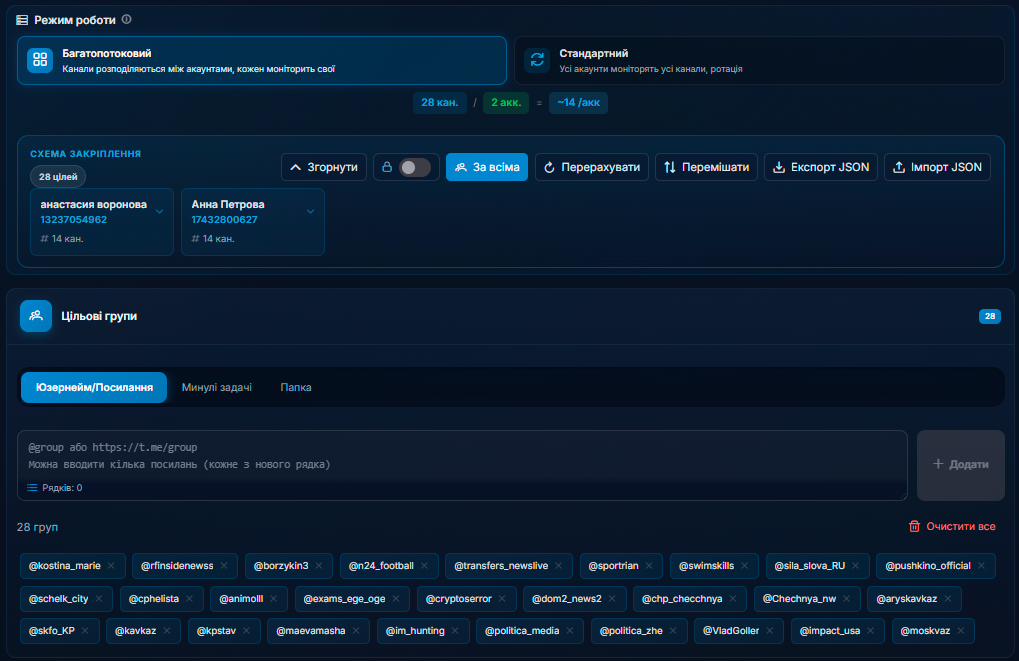Delete @exams_ege_oge from the groups
Screen dimensions: 1019x661
396,599
